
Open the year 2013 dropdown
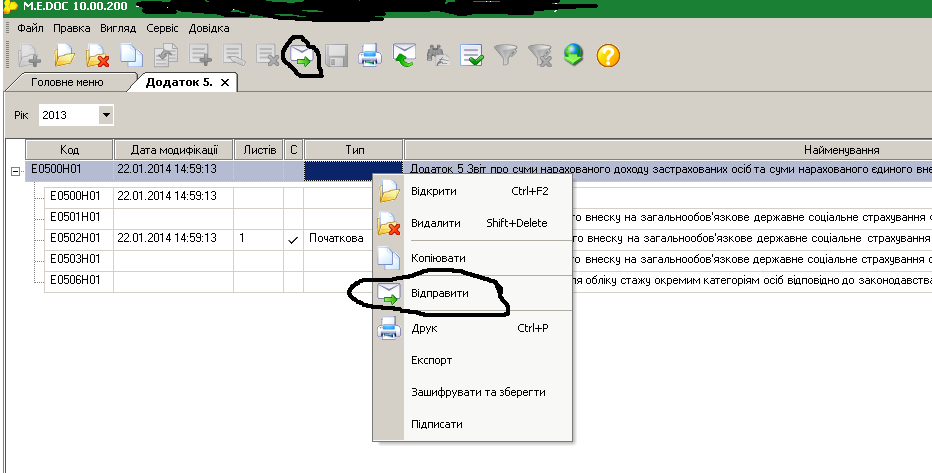tap(106, 116)
